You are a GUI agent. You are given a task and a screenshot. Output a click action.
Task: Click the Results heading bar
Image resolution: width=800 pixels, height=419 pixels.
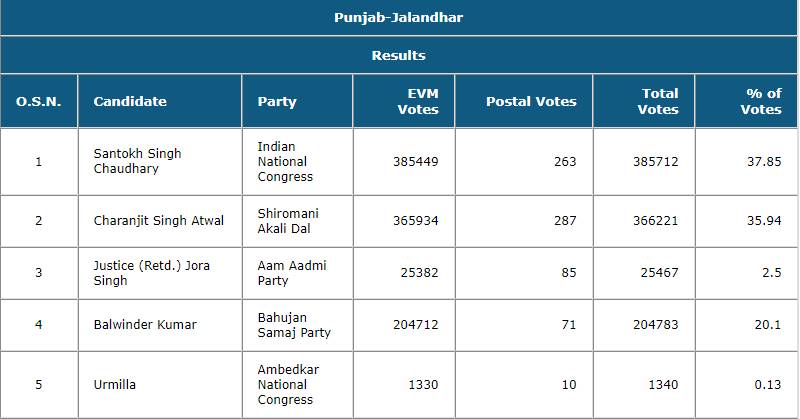(x=398, y=55)
